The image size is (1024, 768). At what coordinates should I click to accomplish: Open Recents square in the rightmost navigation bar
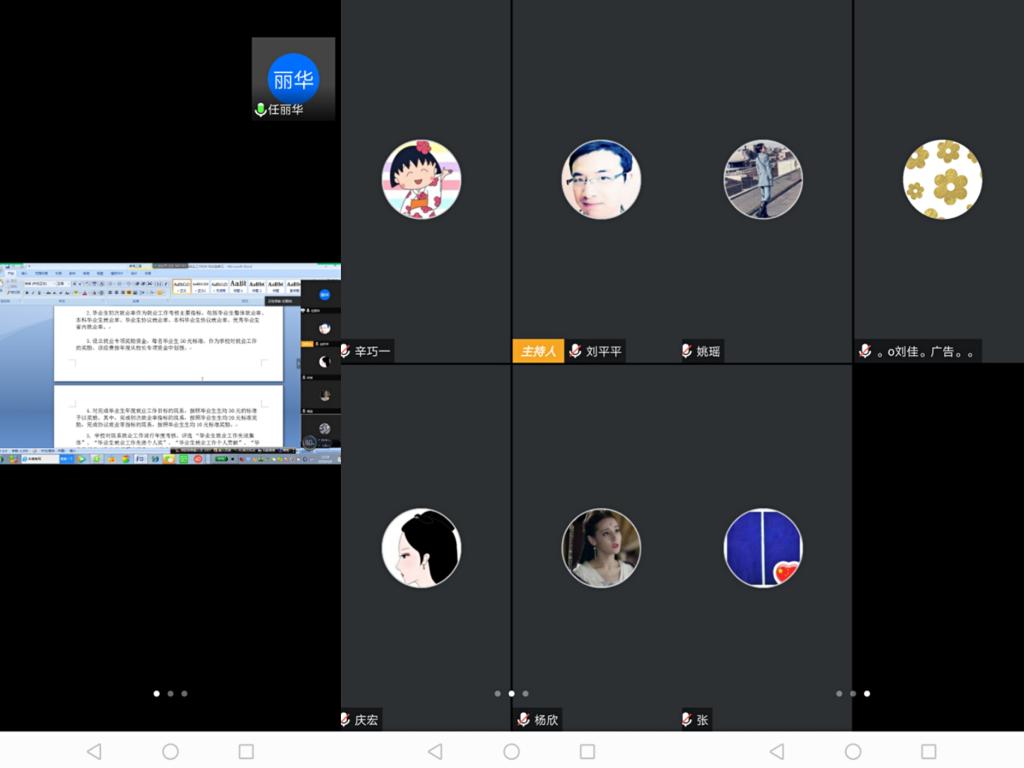pyautogui.click(x=929, y=751)
